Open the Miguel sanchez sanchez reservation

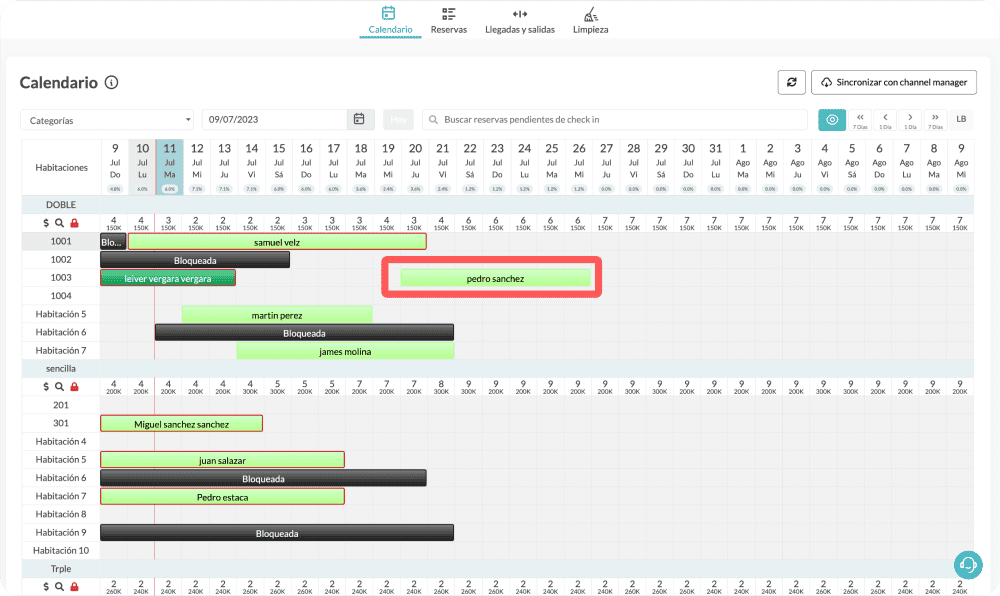click(x=182, y=424)
